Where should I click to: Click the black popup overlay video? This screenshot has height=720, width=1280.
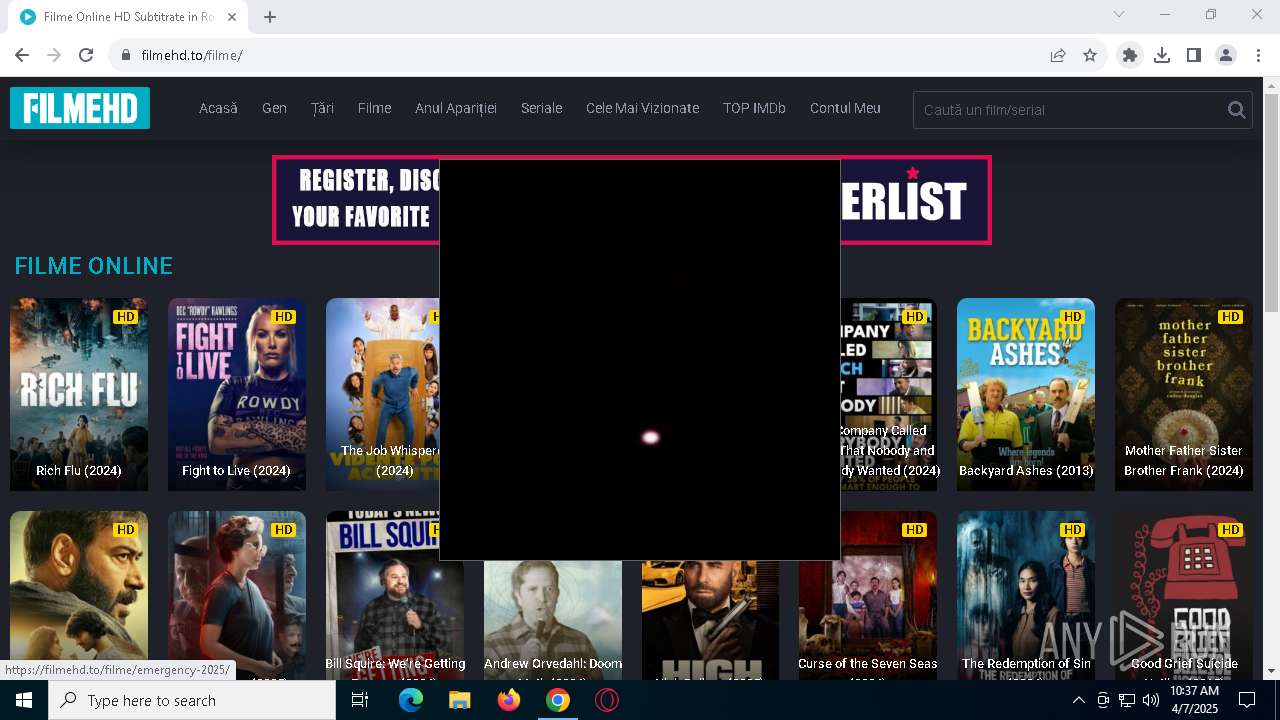coord(640,360)
